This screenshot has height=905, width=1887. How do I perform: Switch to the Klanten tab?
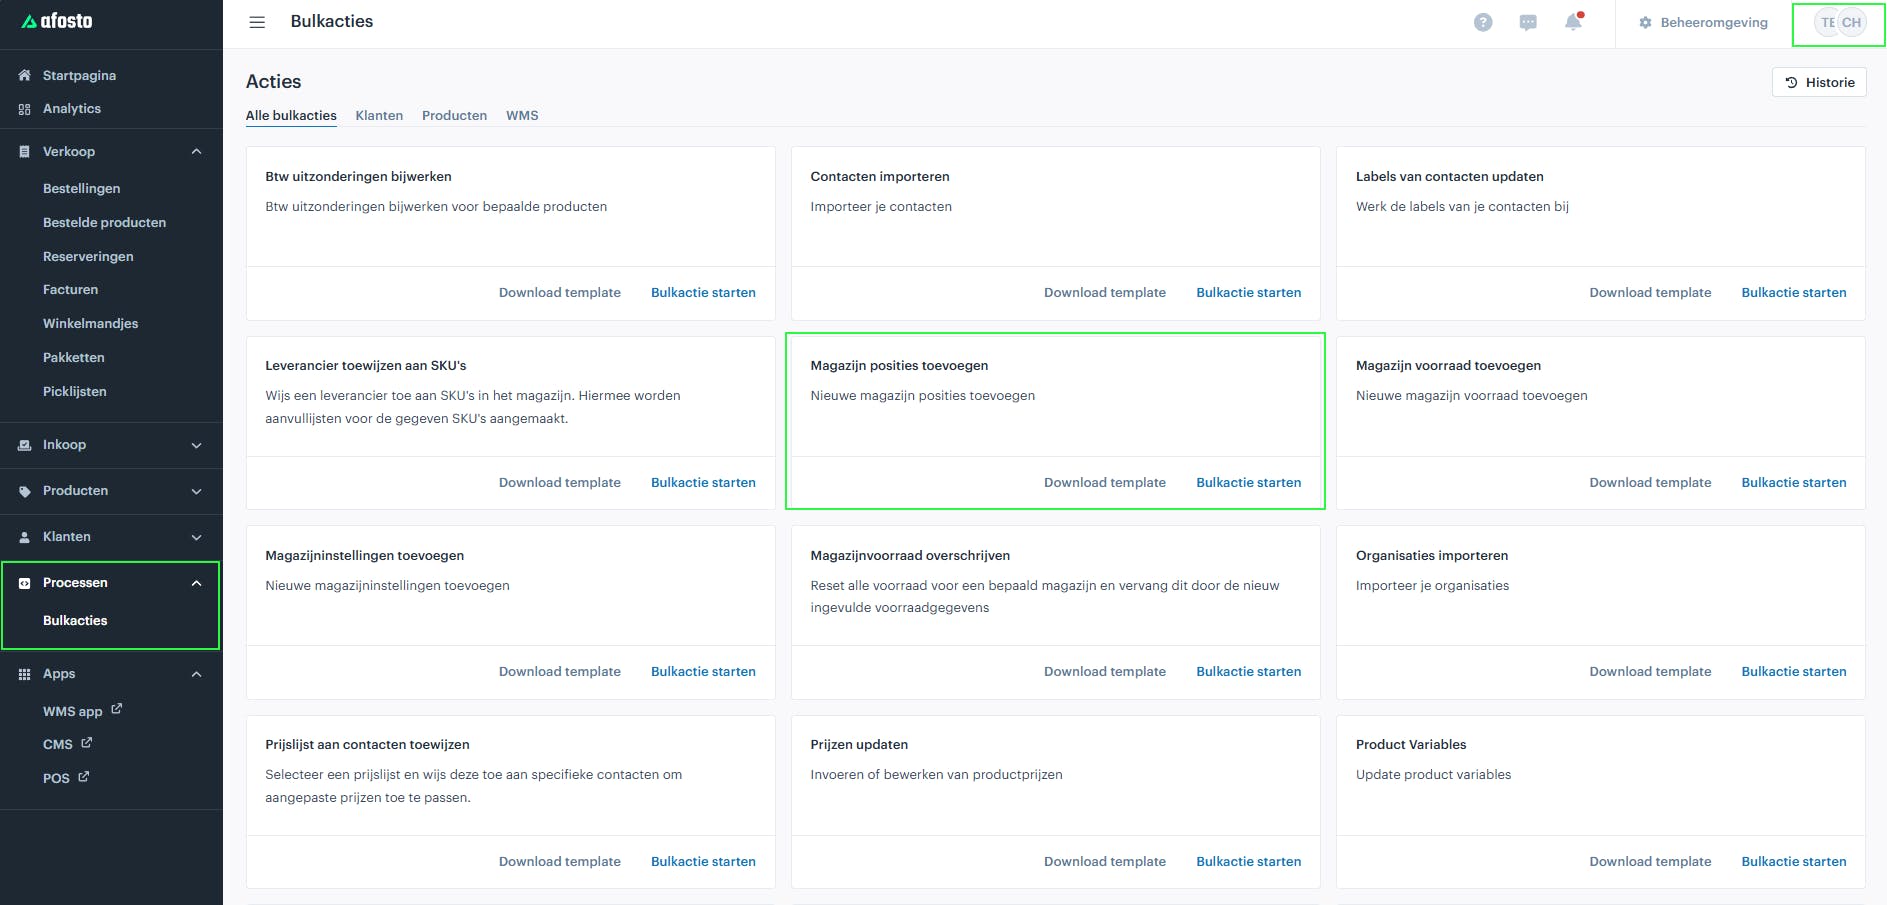[379, 116]
